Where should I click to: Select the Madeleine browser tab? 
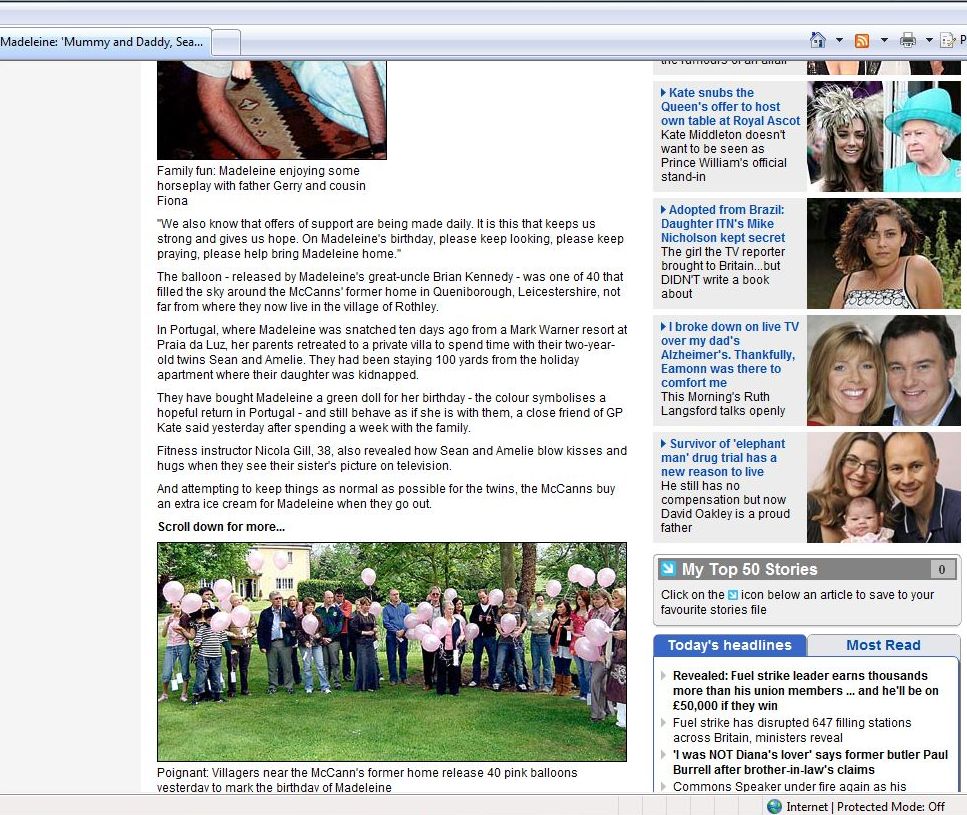point(103,42)
